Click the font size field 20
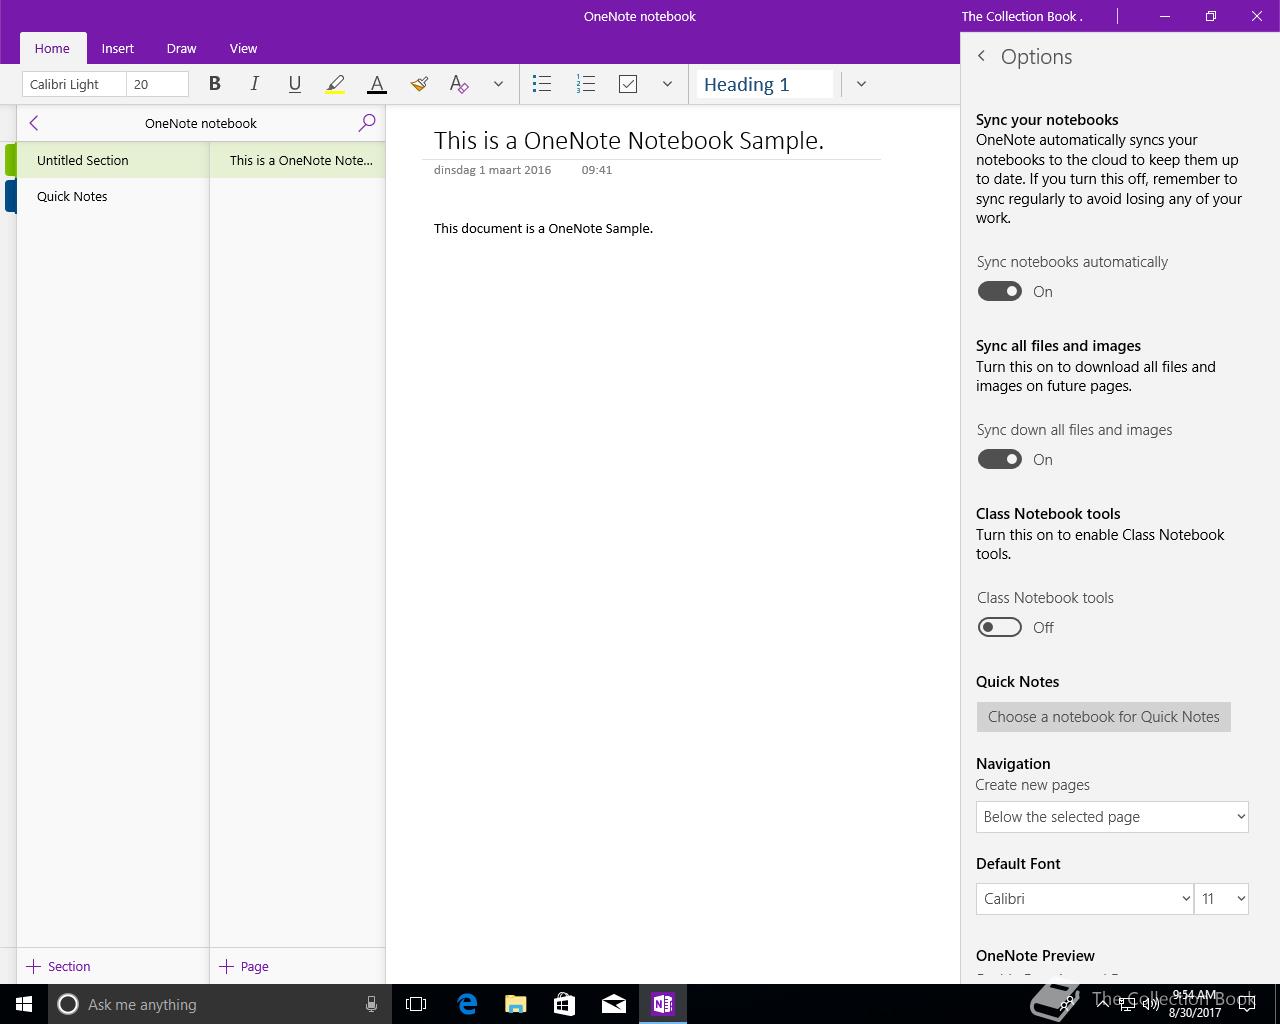Screen dimensions: 1280x1024 coord(157,84)
